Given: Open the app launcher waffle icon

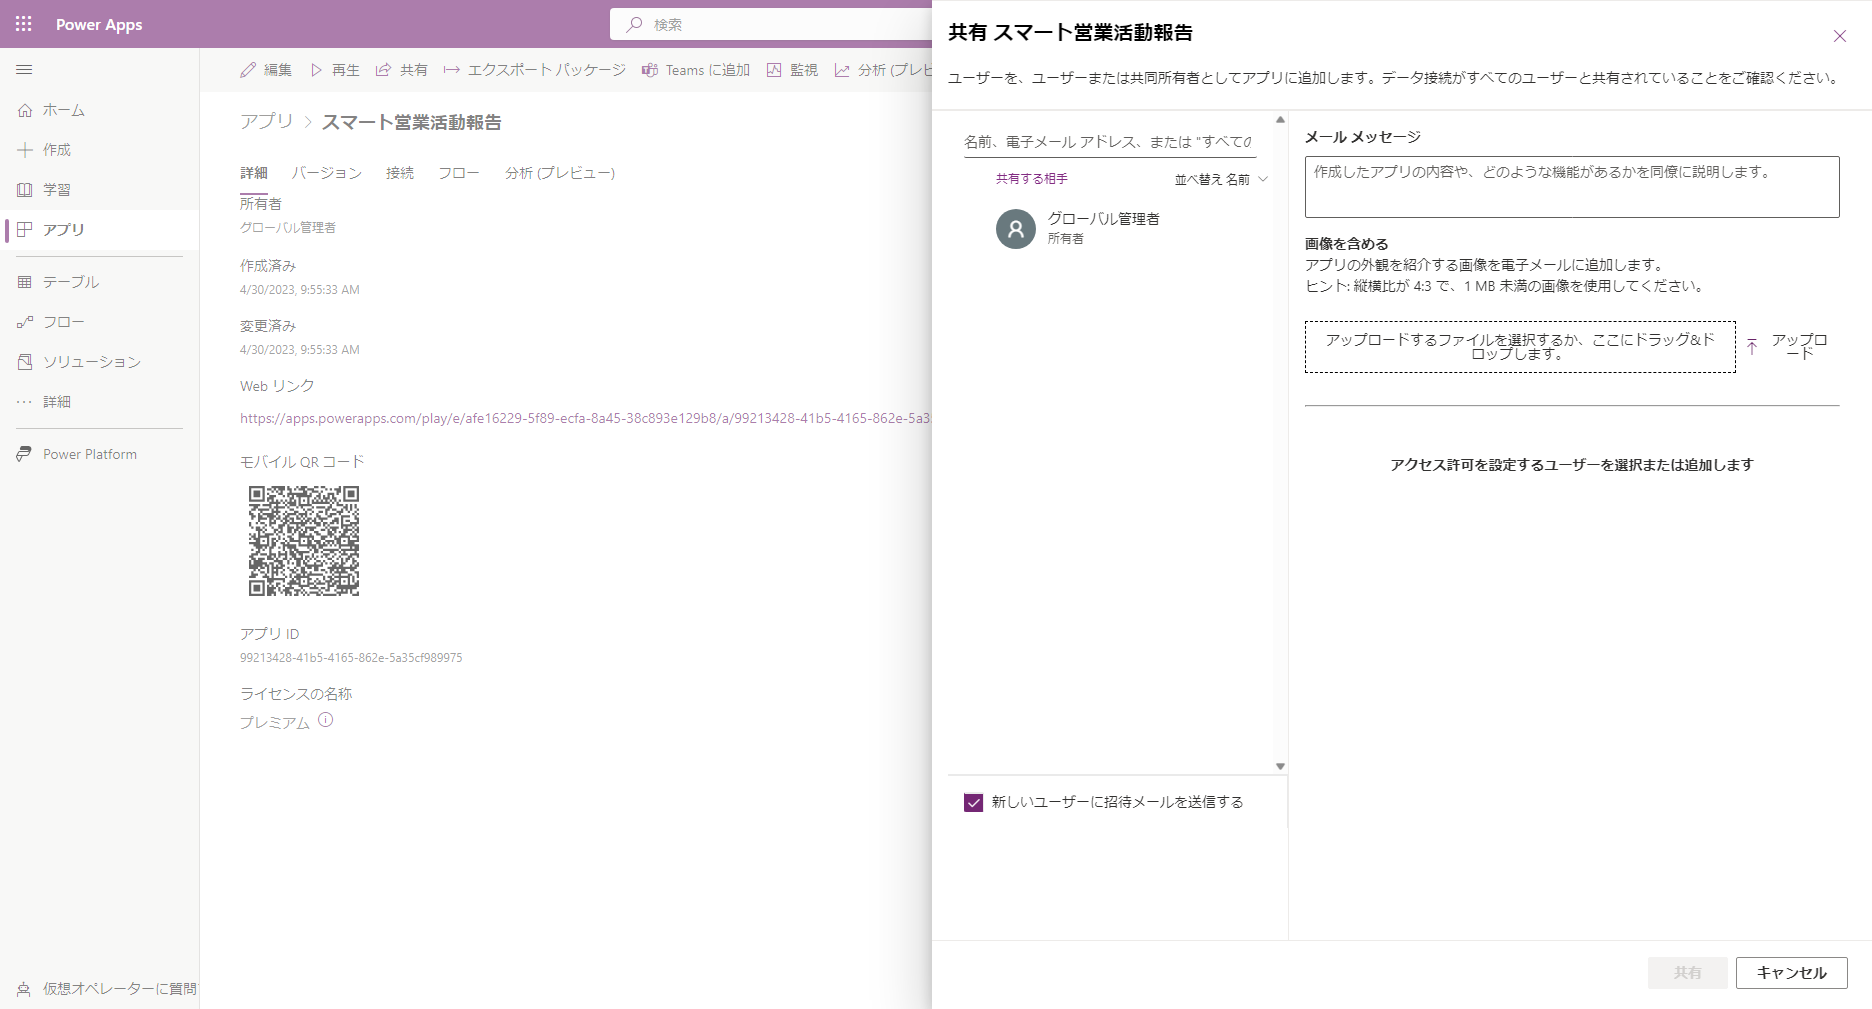Looking at the screenshot, I should pyautogui.click(x=24, y=24).
